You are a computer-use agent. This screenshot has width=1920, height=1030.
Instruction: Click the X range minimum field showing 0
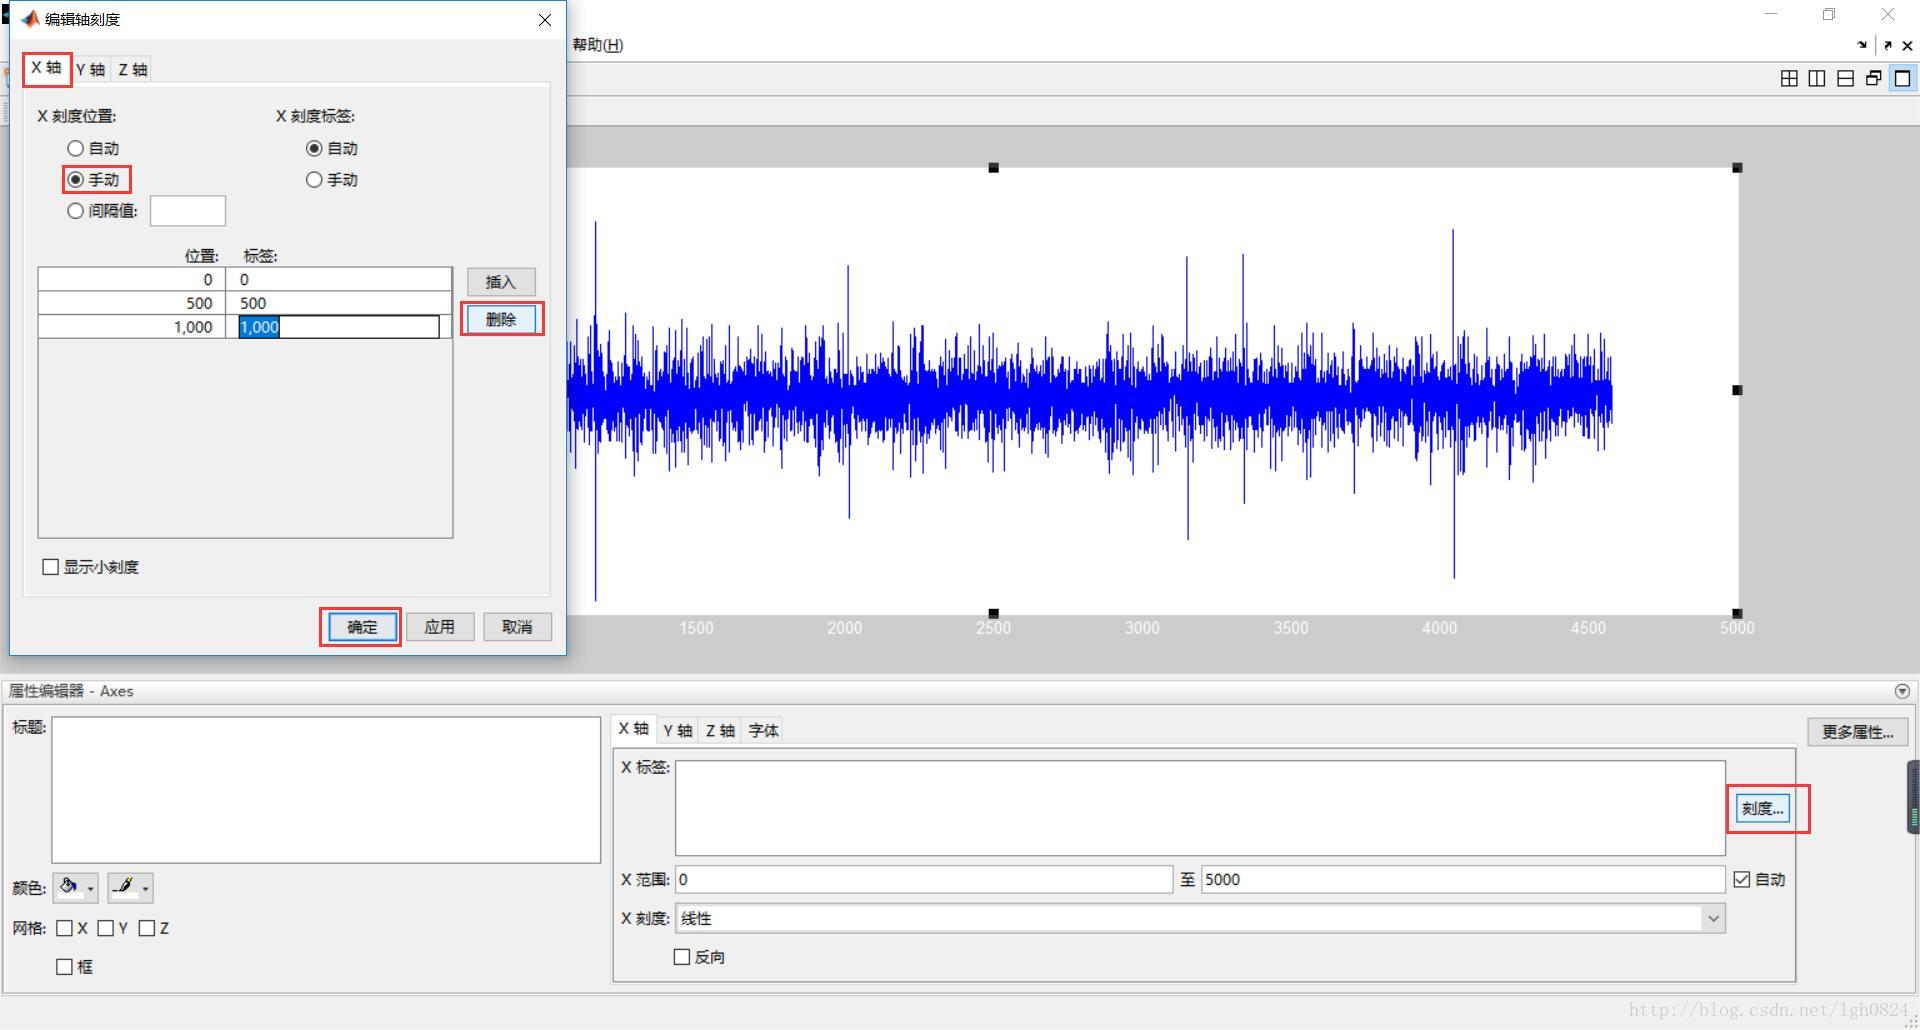(x=924, y=879)
